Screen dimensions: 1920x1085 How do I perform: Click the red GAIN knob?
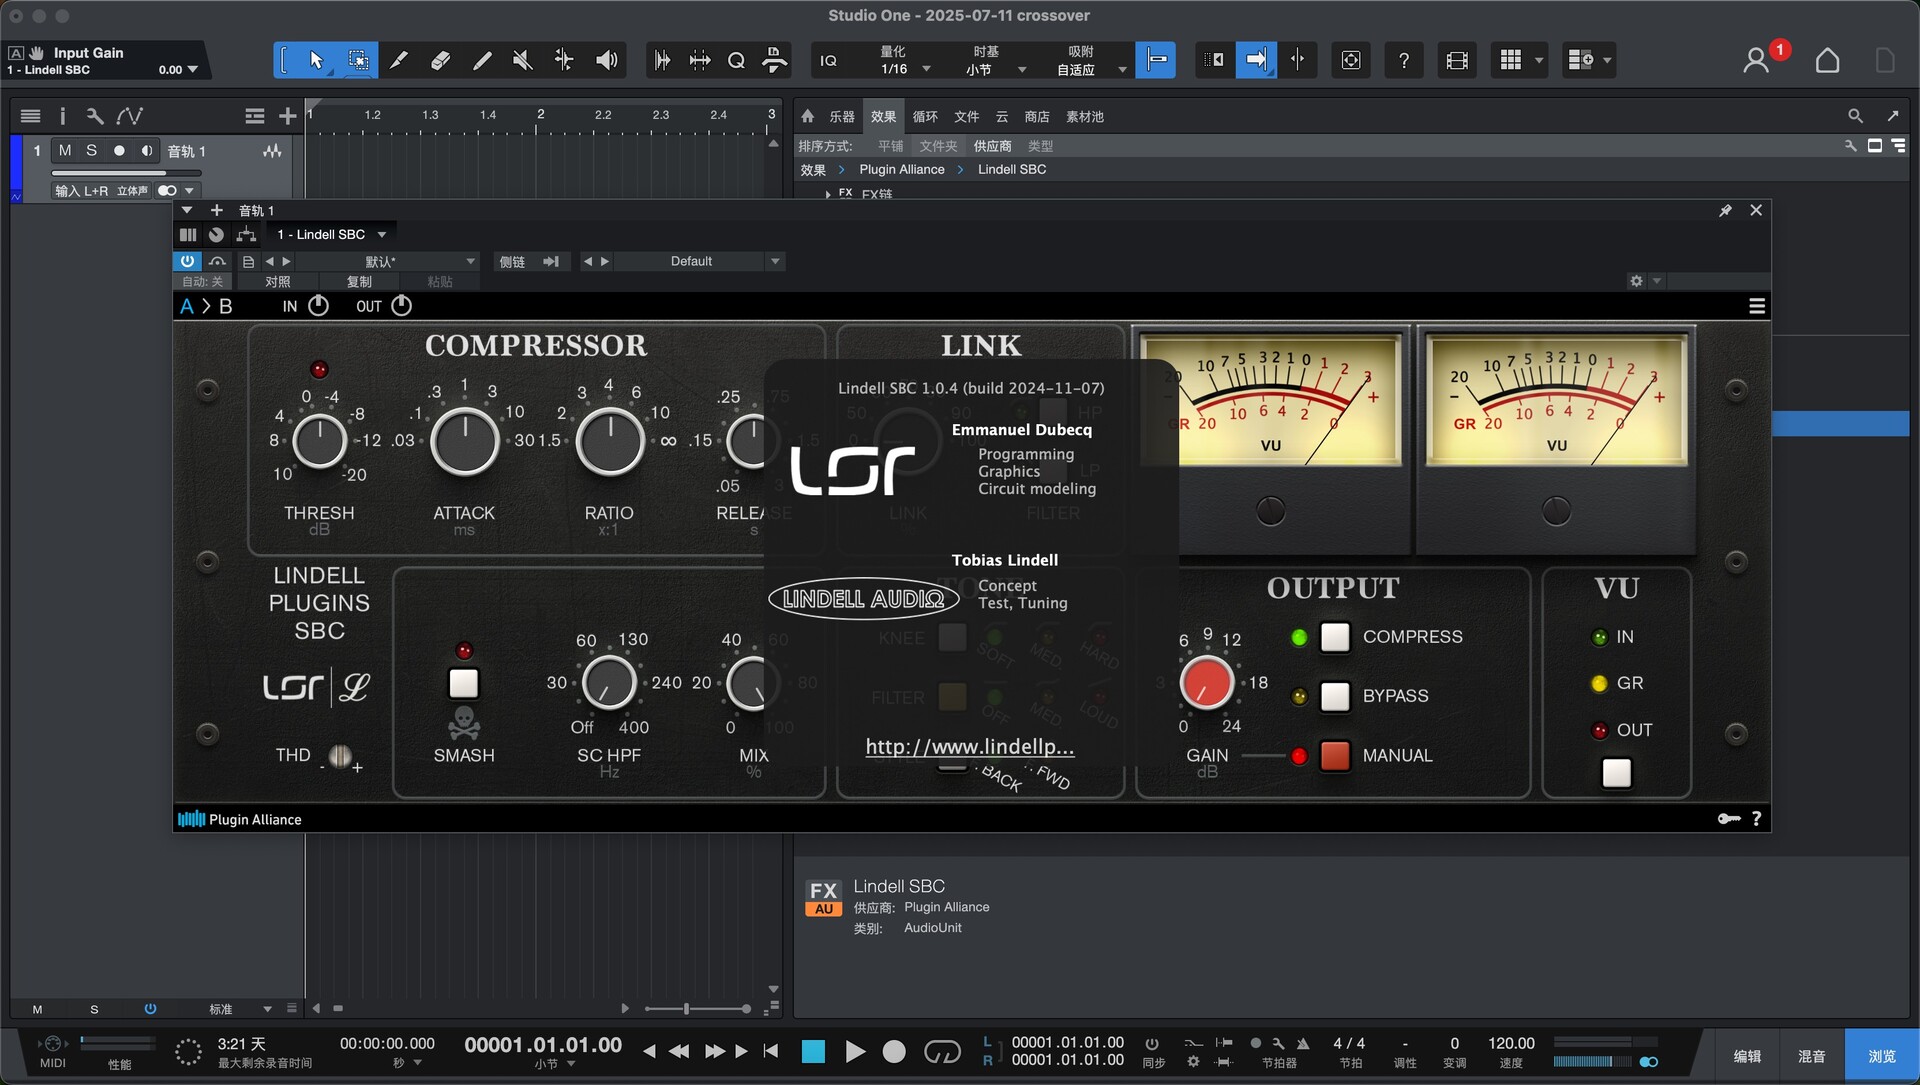tap(1206, 684)
